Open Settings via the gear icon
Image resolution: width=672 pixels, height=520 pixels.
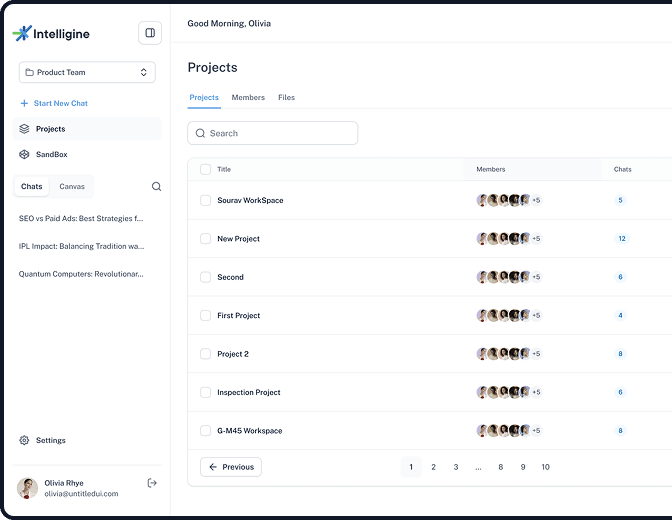pos(25,440)
